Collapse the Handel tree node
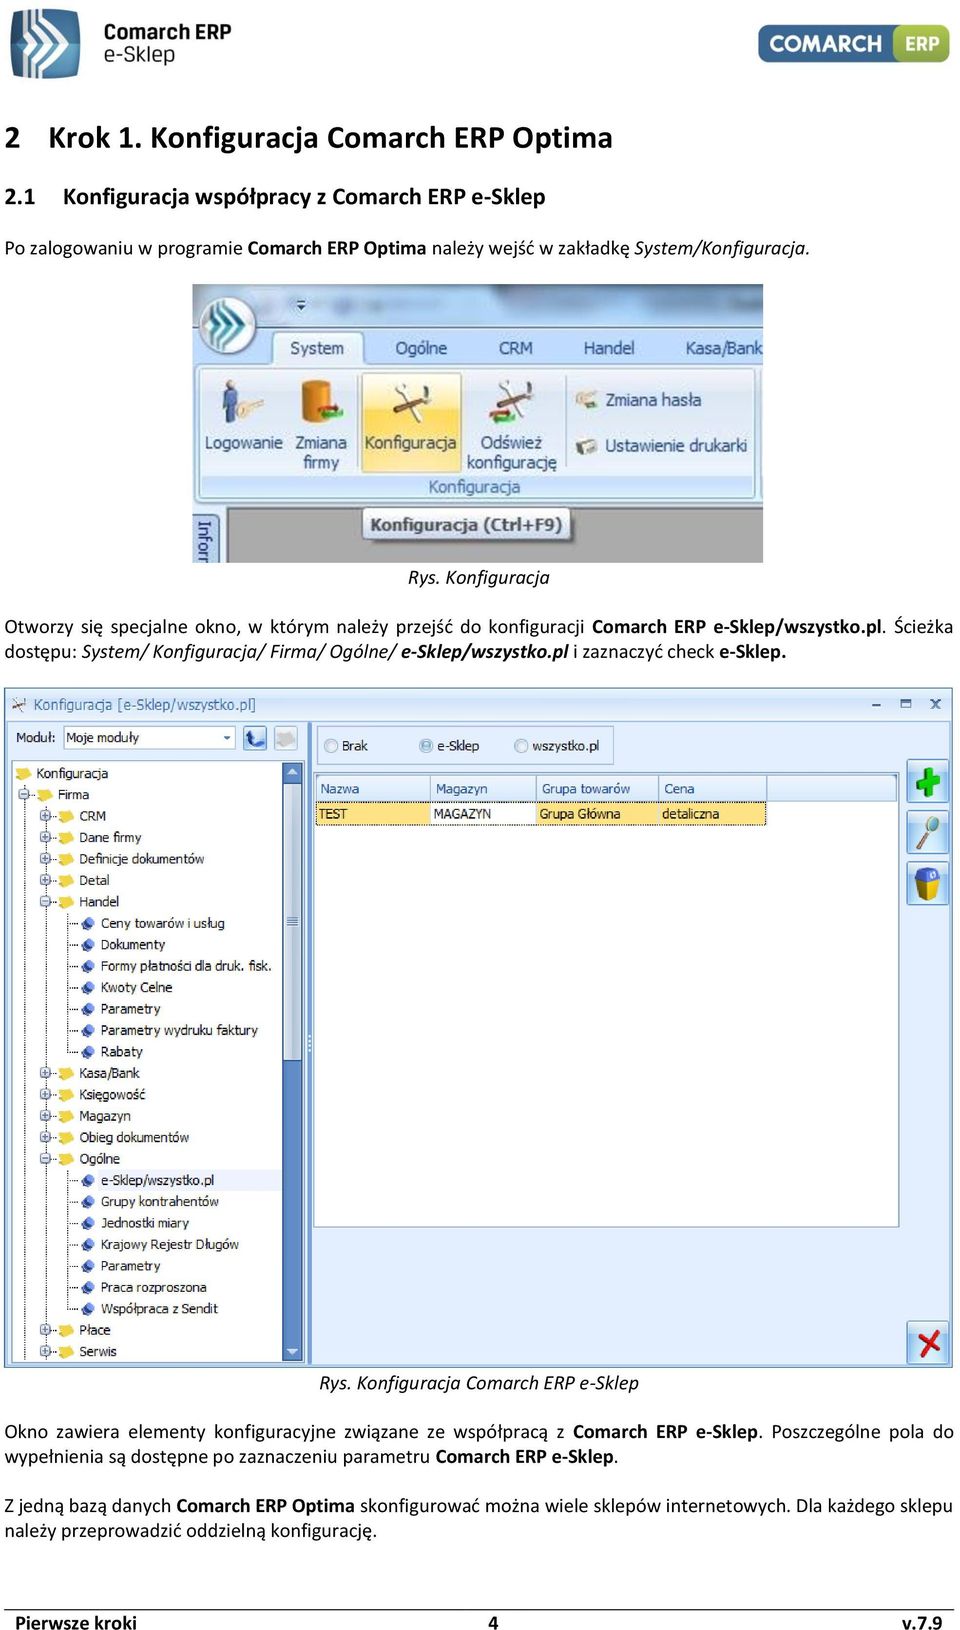960x1630 pixels. pos(45,902)
